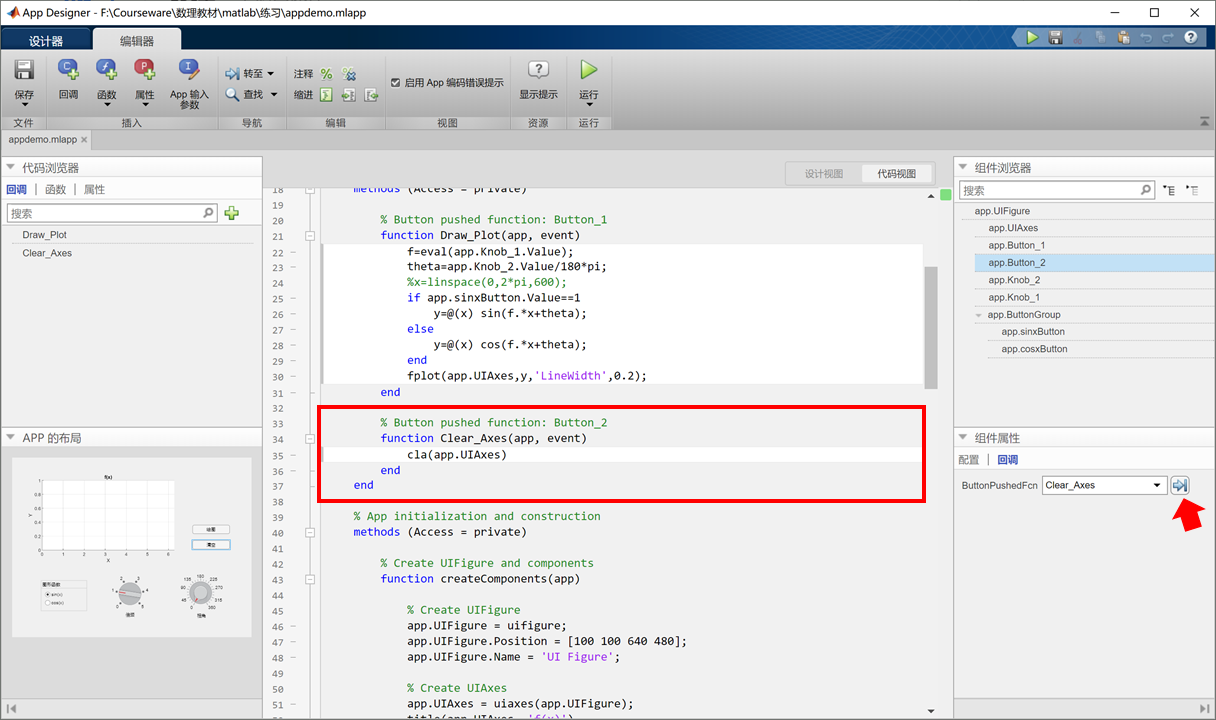This screenshot has width=1216, height=720.
Task: Select app.Knob_1 in the component browser
Action: click(1014, 297)
